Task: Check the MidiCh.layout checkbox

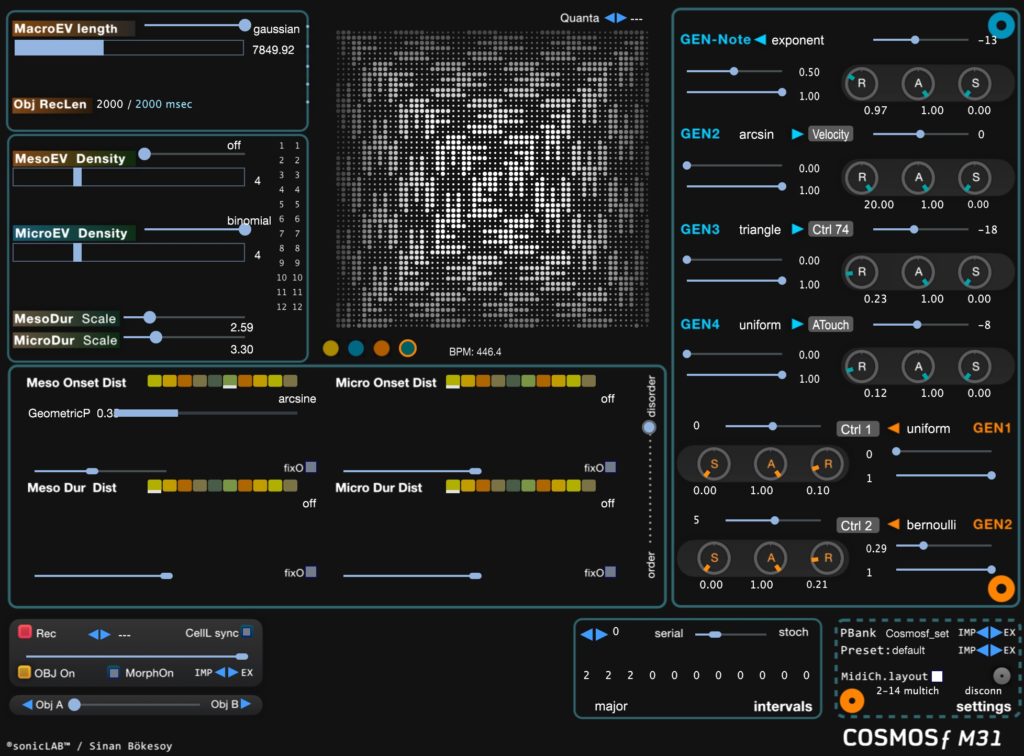Action: tap(936, 676)
